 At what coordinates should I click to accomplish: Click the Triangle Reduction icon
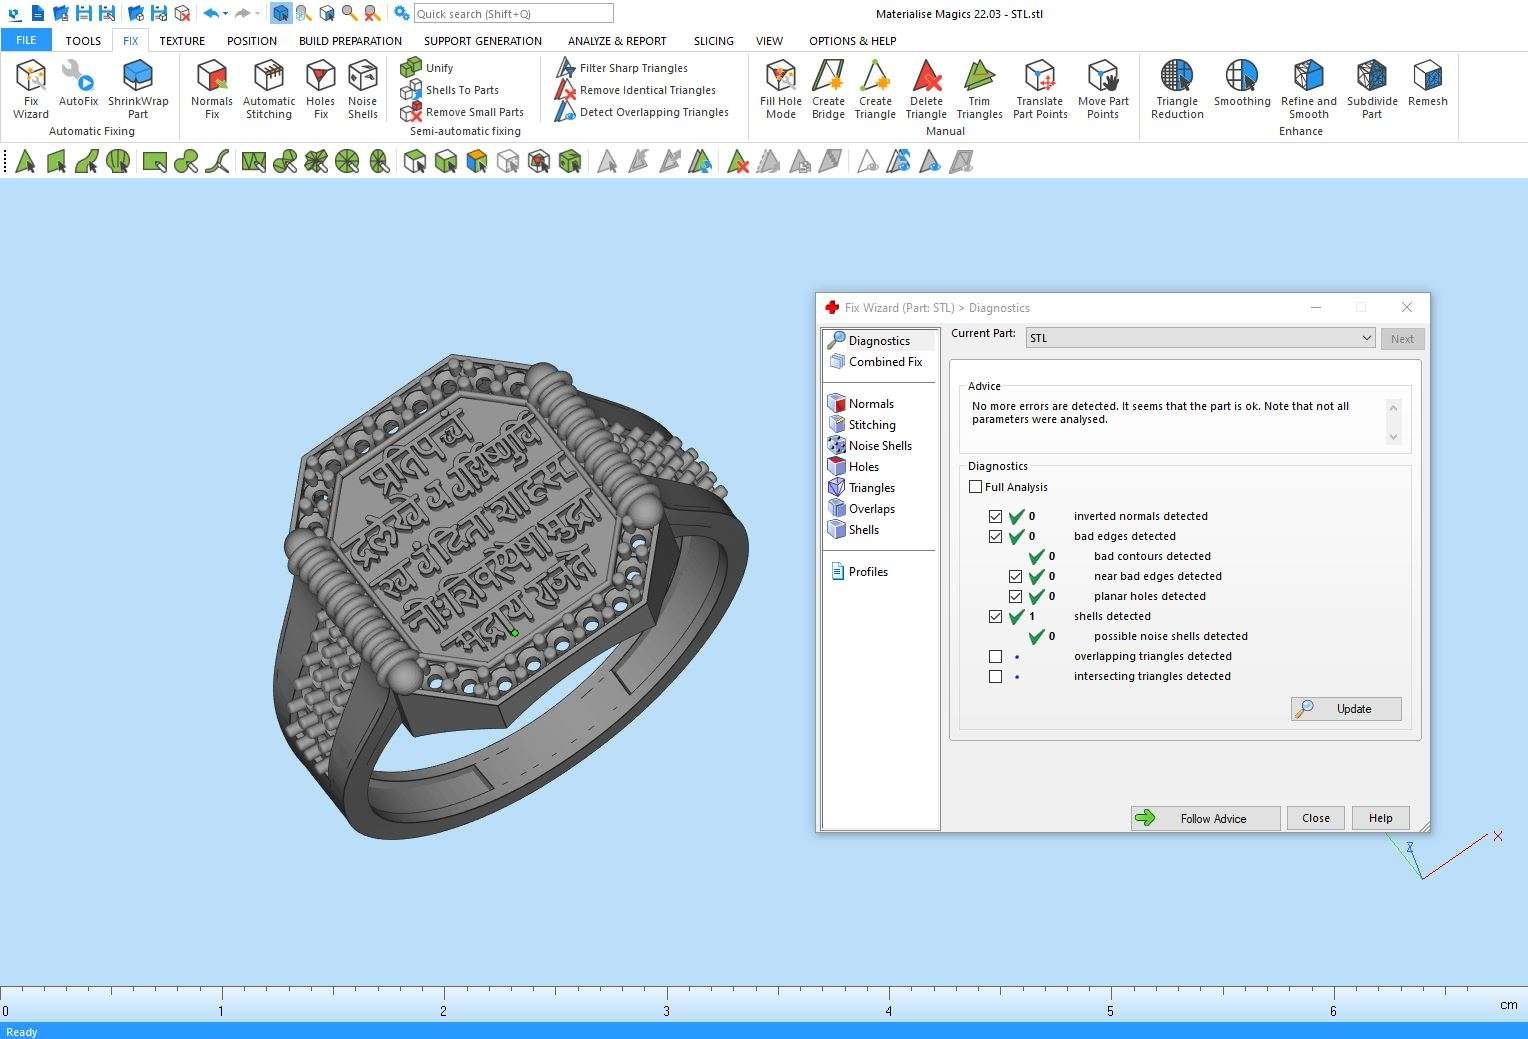coord(1176,88)
